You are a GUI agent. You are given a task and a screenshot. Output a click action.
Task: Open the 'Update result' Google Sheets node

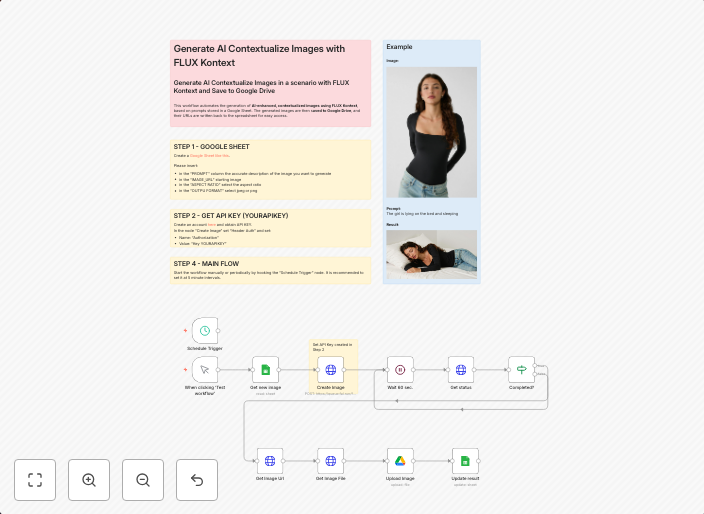[x=465, y=461]
